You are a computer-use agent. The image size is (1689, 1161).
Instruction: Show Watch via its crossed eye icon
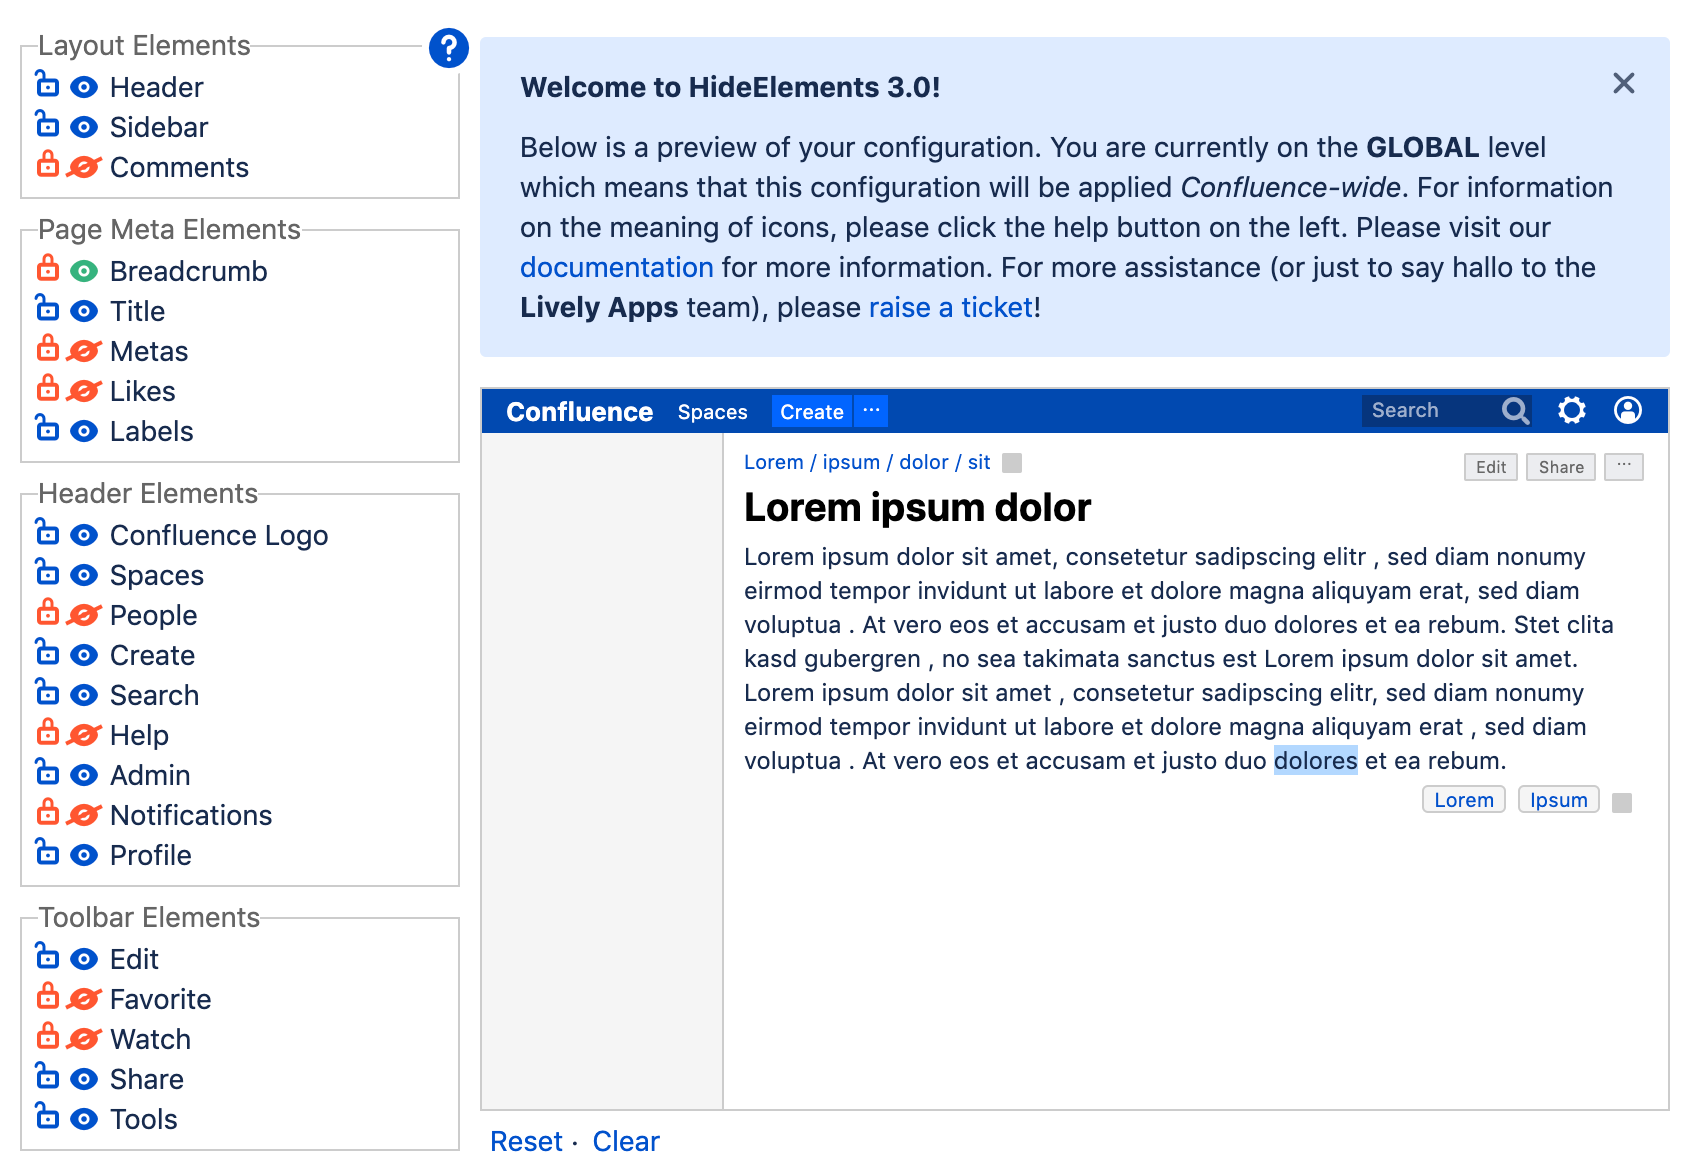click(x=84, y=1039)
